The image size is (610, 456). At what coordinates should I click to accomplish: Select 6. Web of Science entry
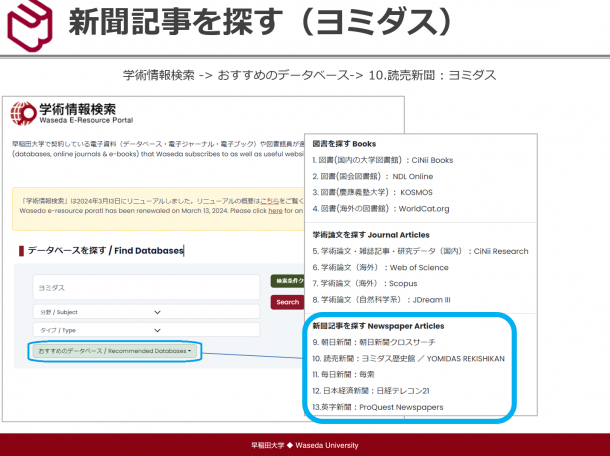380,268
